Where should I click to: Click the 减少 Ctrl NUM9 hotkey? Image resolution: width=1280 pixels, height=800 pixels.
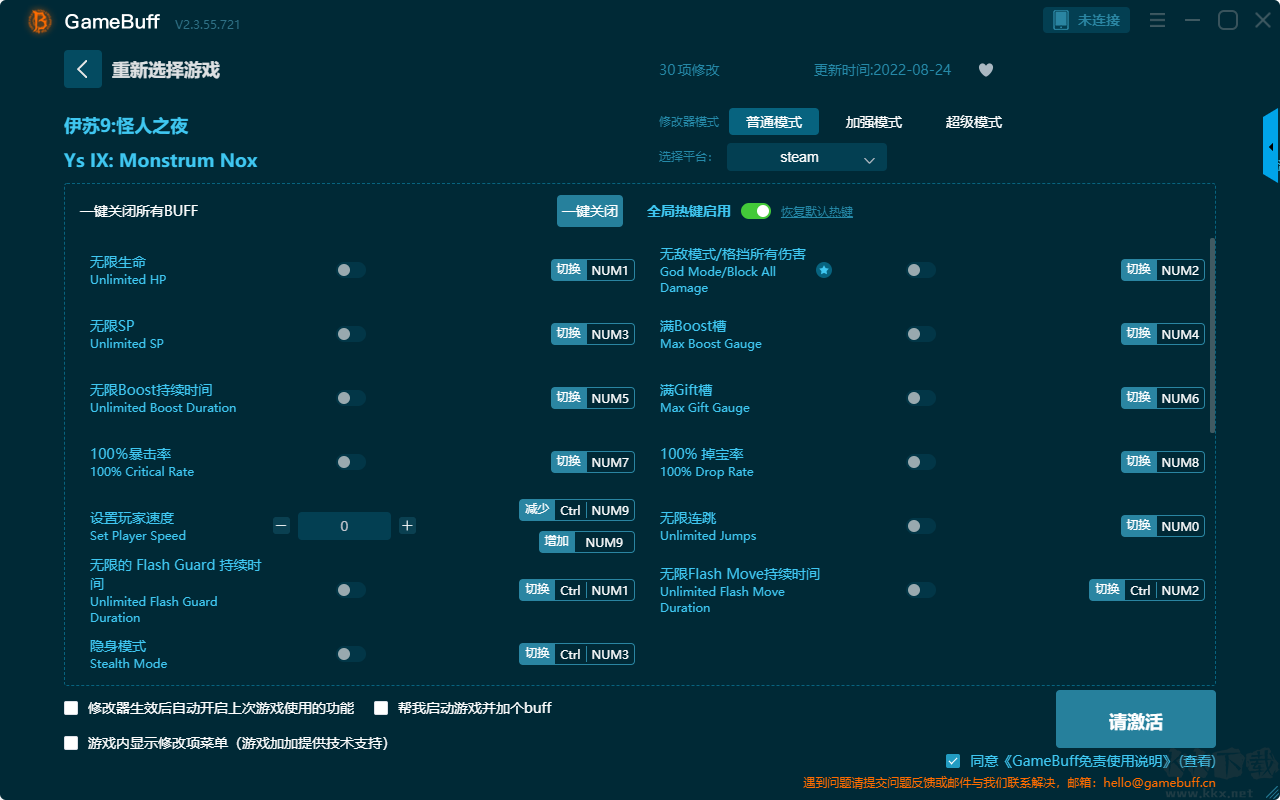[577, 510]
